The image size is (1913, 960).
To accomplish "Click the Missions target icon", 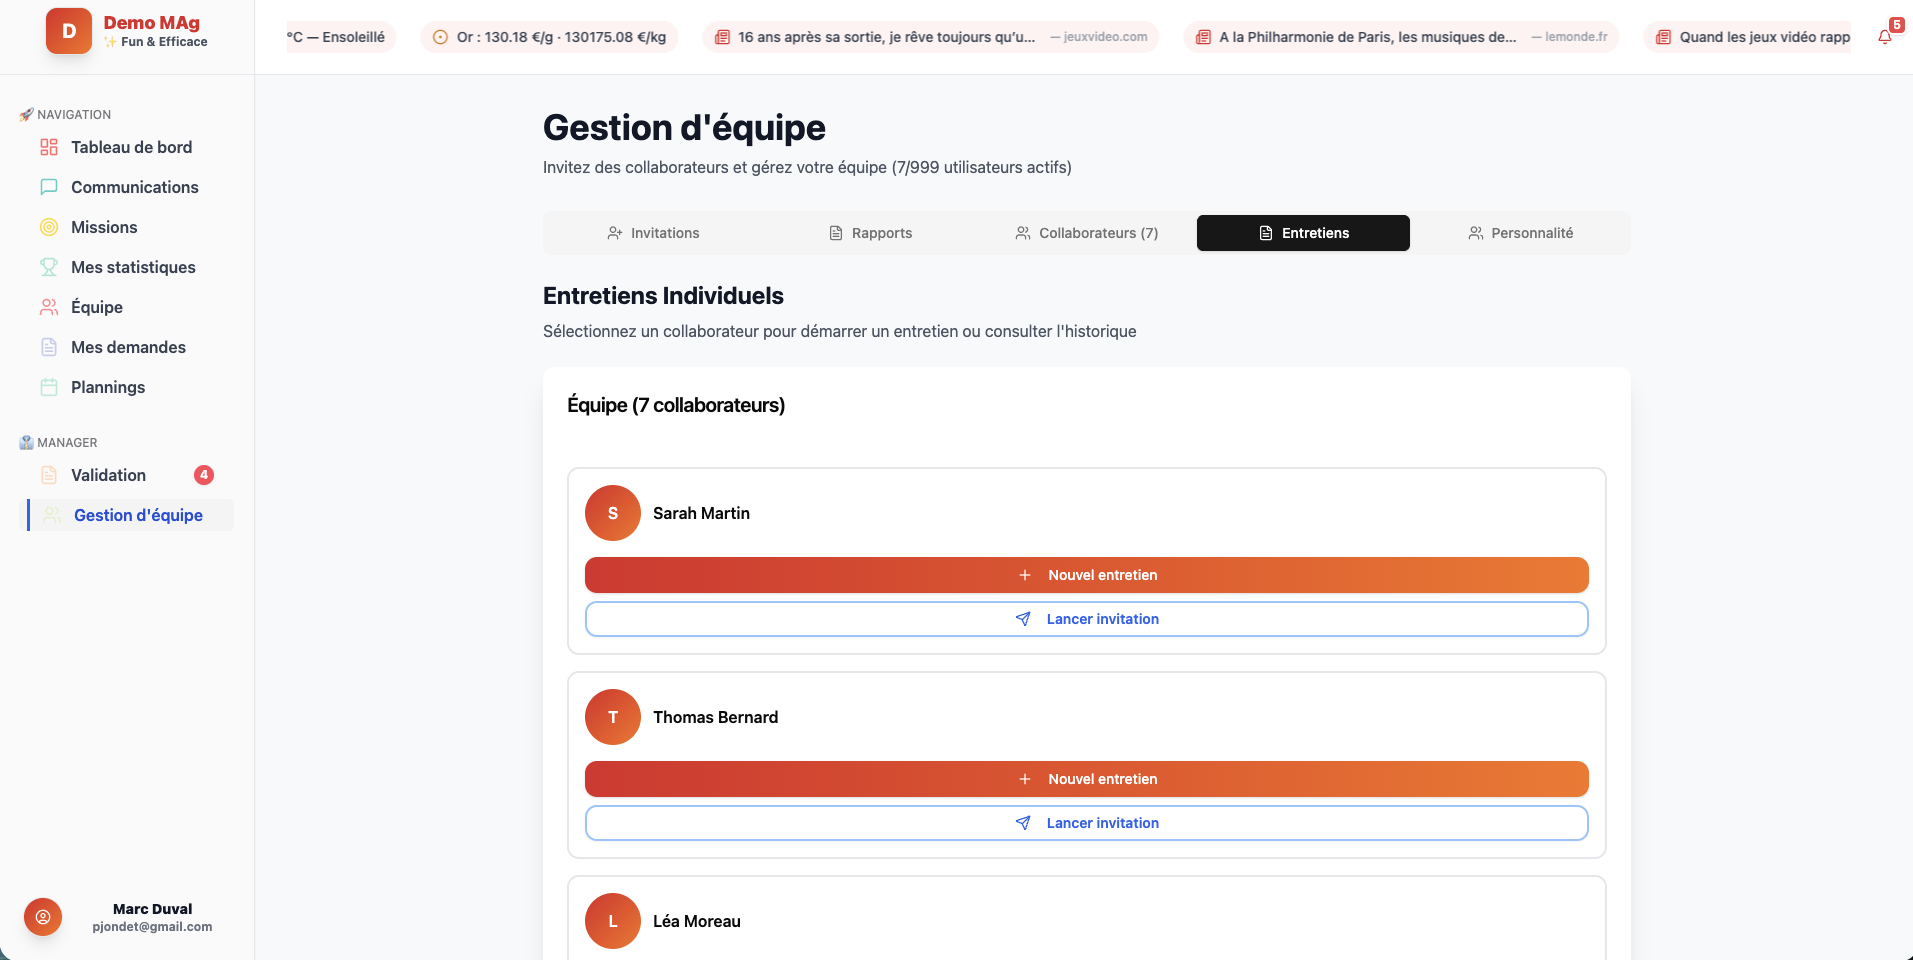I will click(49, 227).
